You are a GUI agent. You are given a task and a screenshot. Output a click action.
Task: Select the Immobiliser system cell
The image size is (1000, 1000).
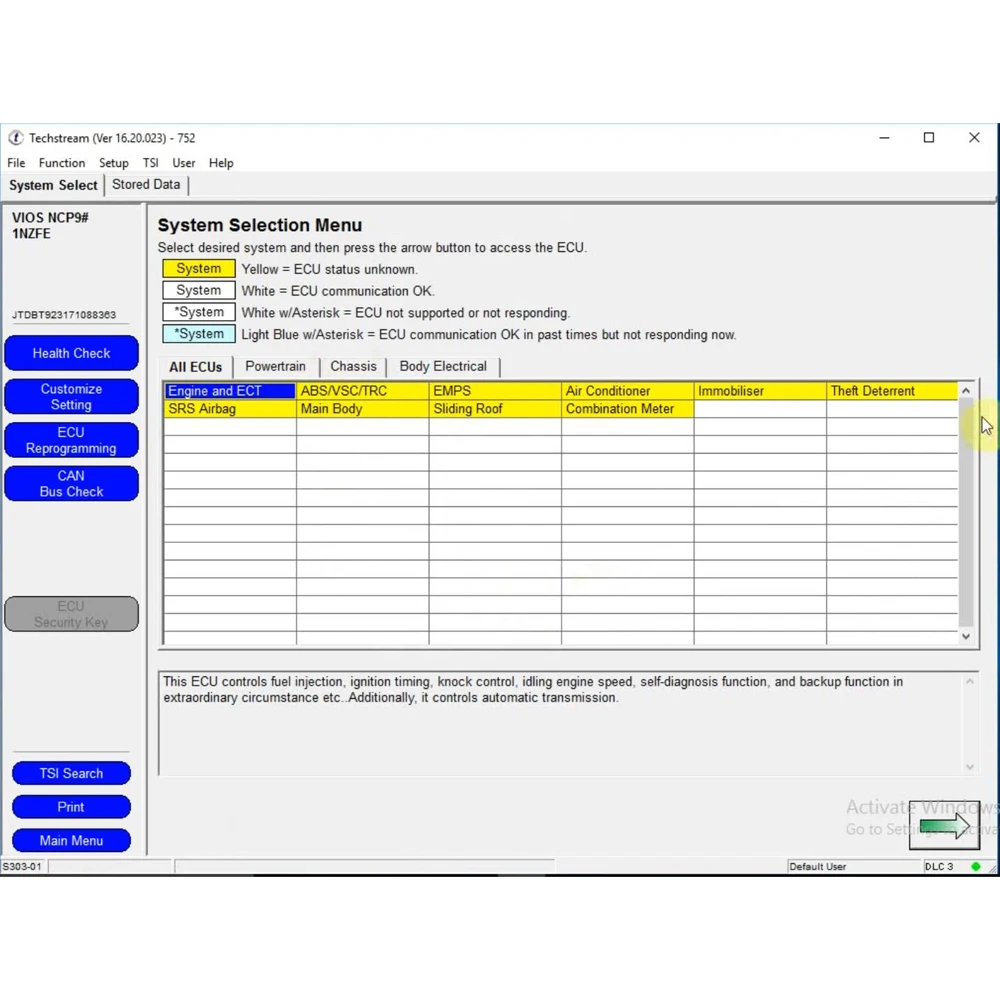tap(760, 390)
